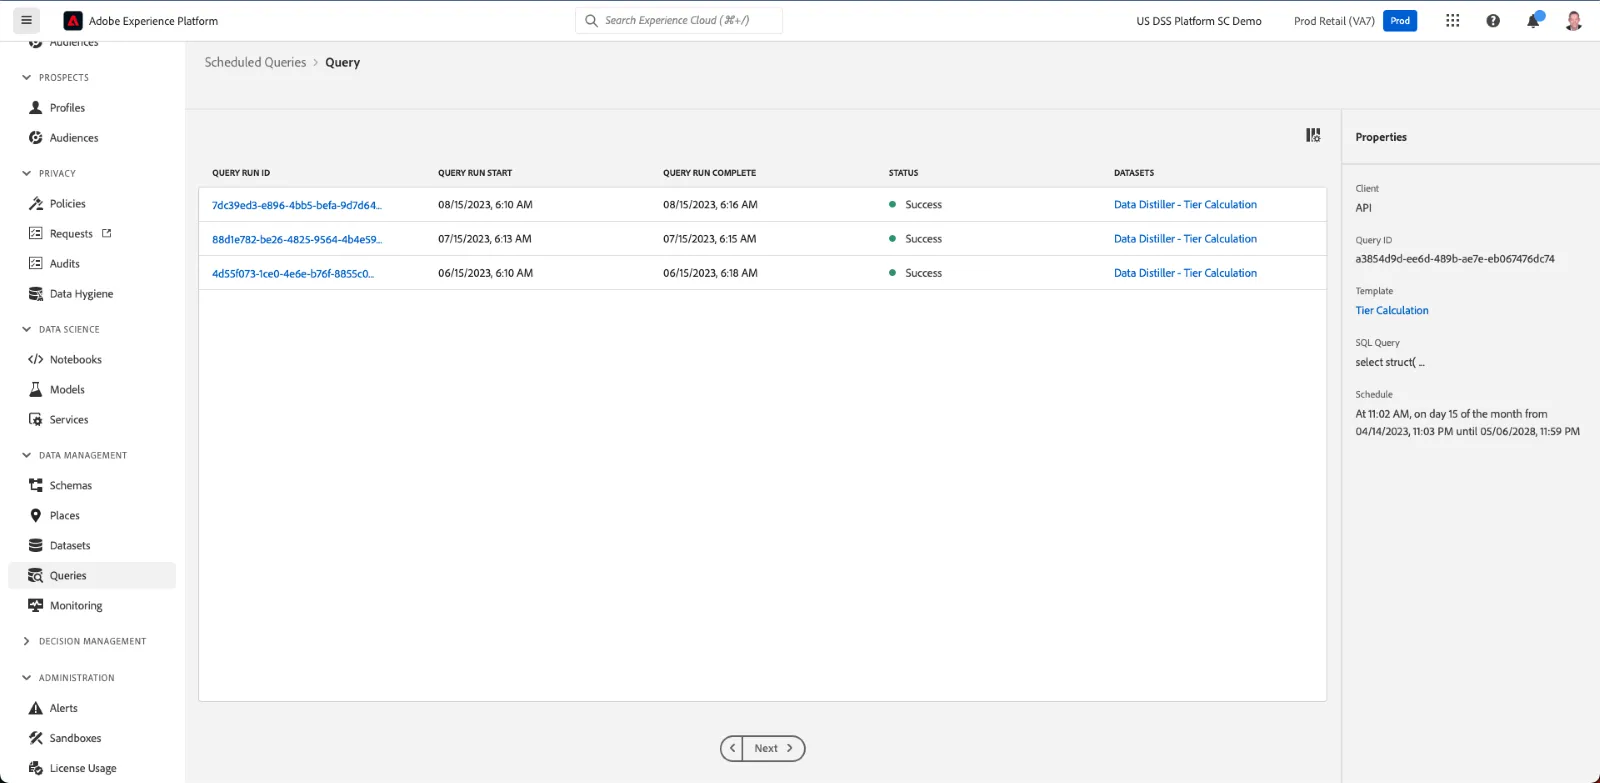Click the Search Experience Cloud field
Screen dimensions: 1600x783
(679, 21)
